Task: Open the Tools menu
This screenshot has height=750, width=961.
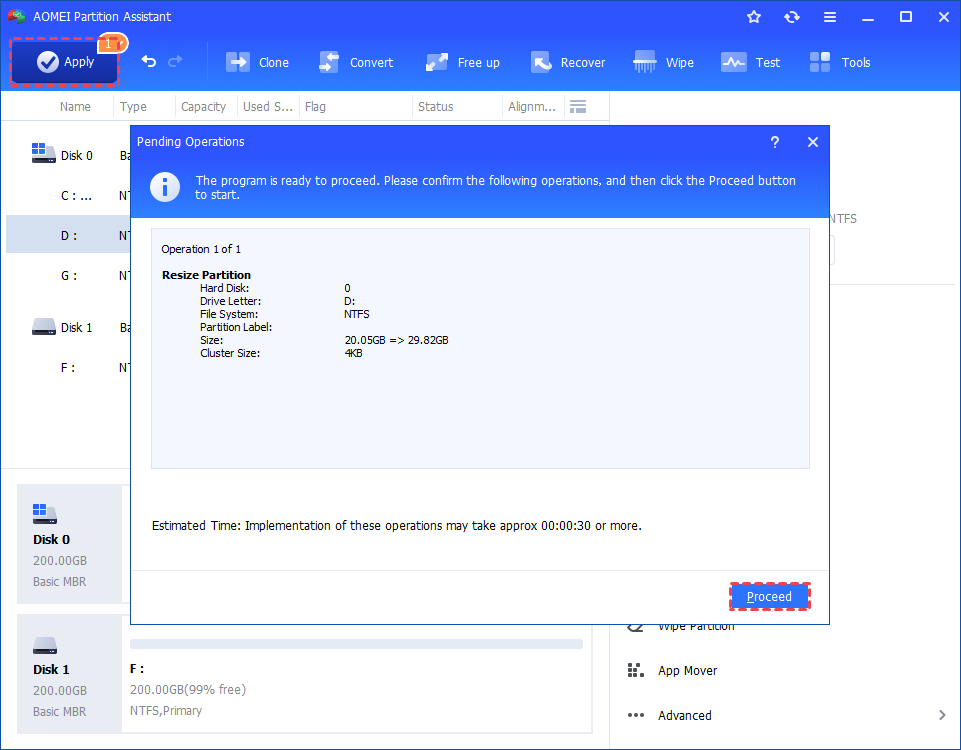Action: coord(840,62)
